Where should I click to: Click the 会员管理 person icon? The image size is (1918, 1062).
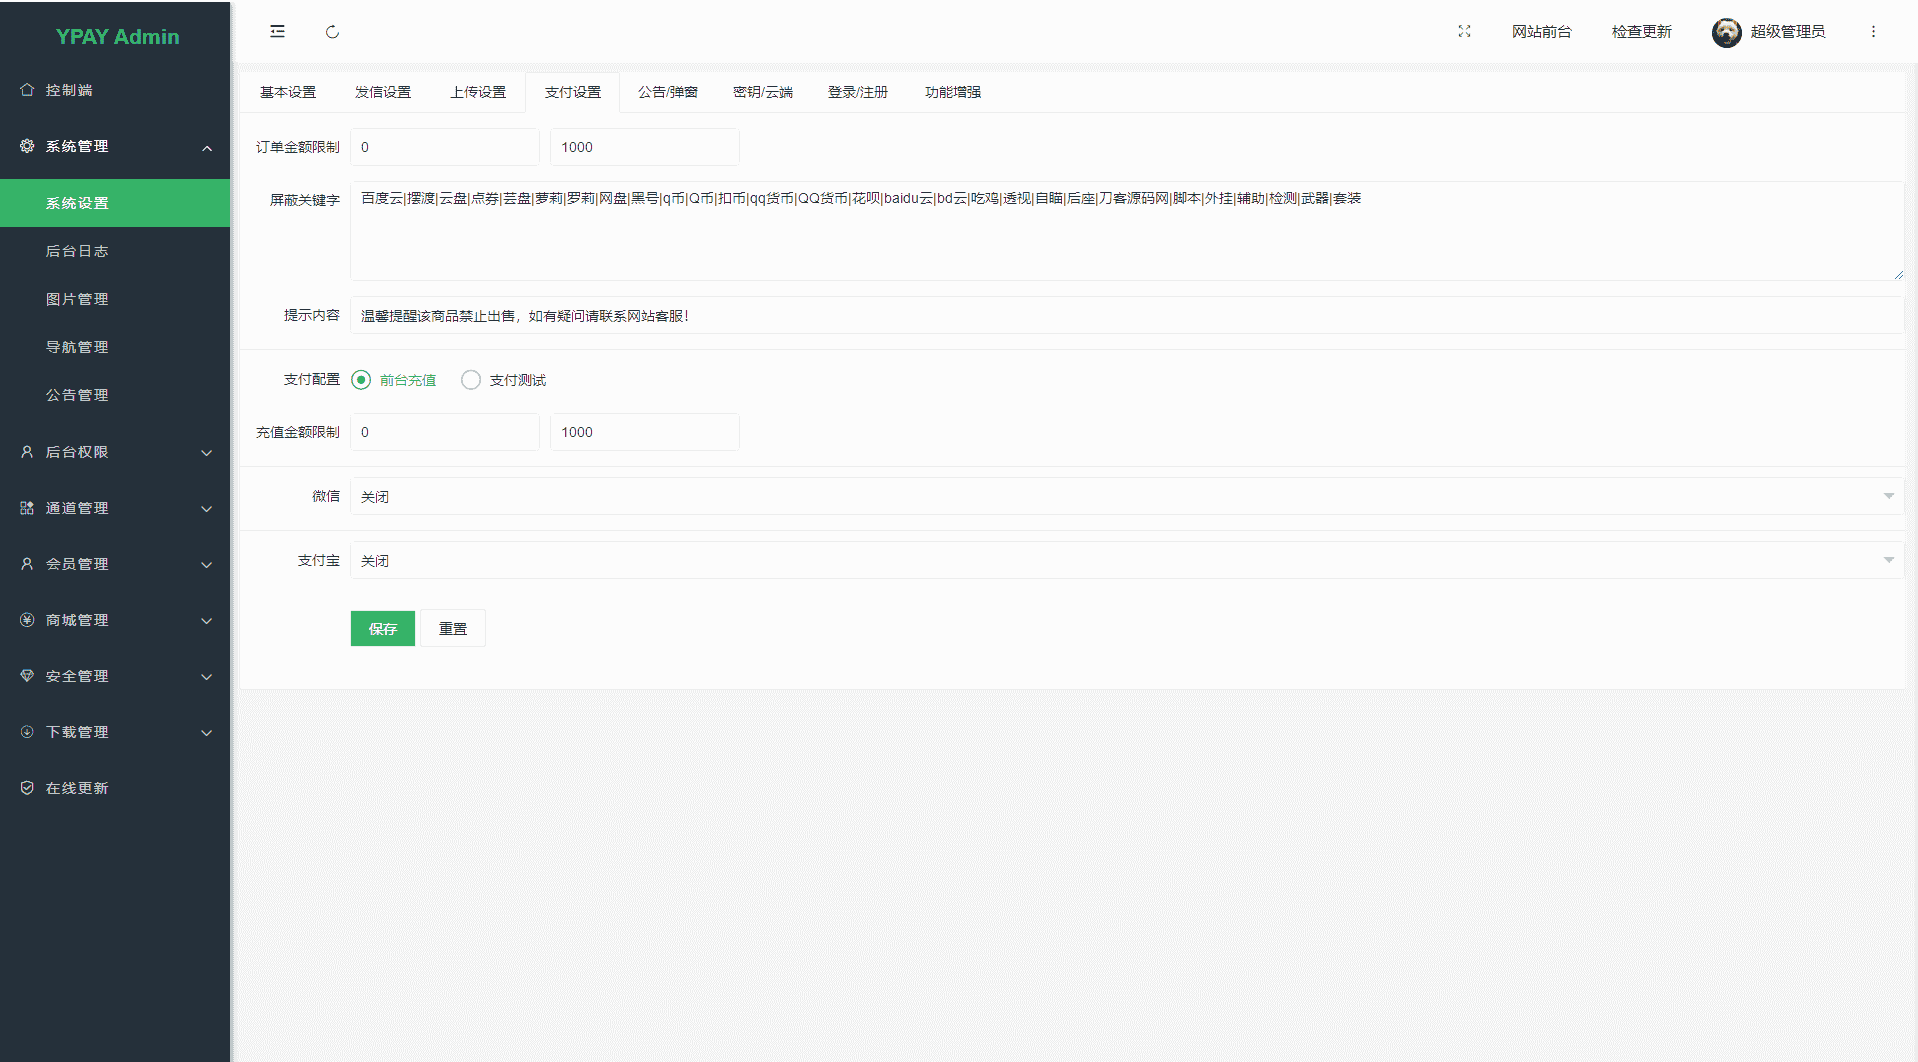[27, 564]
